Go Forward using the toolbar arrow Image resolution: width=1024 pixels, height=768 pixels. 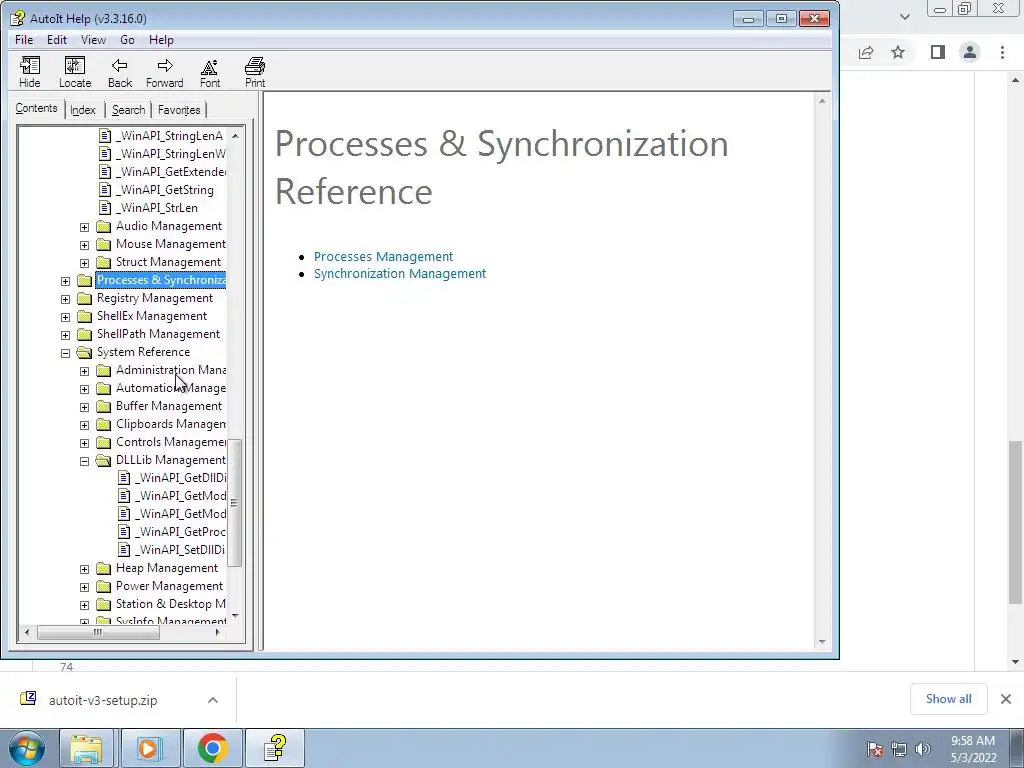165,72
